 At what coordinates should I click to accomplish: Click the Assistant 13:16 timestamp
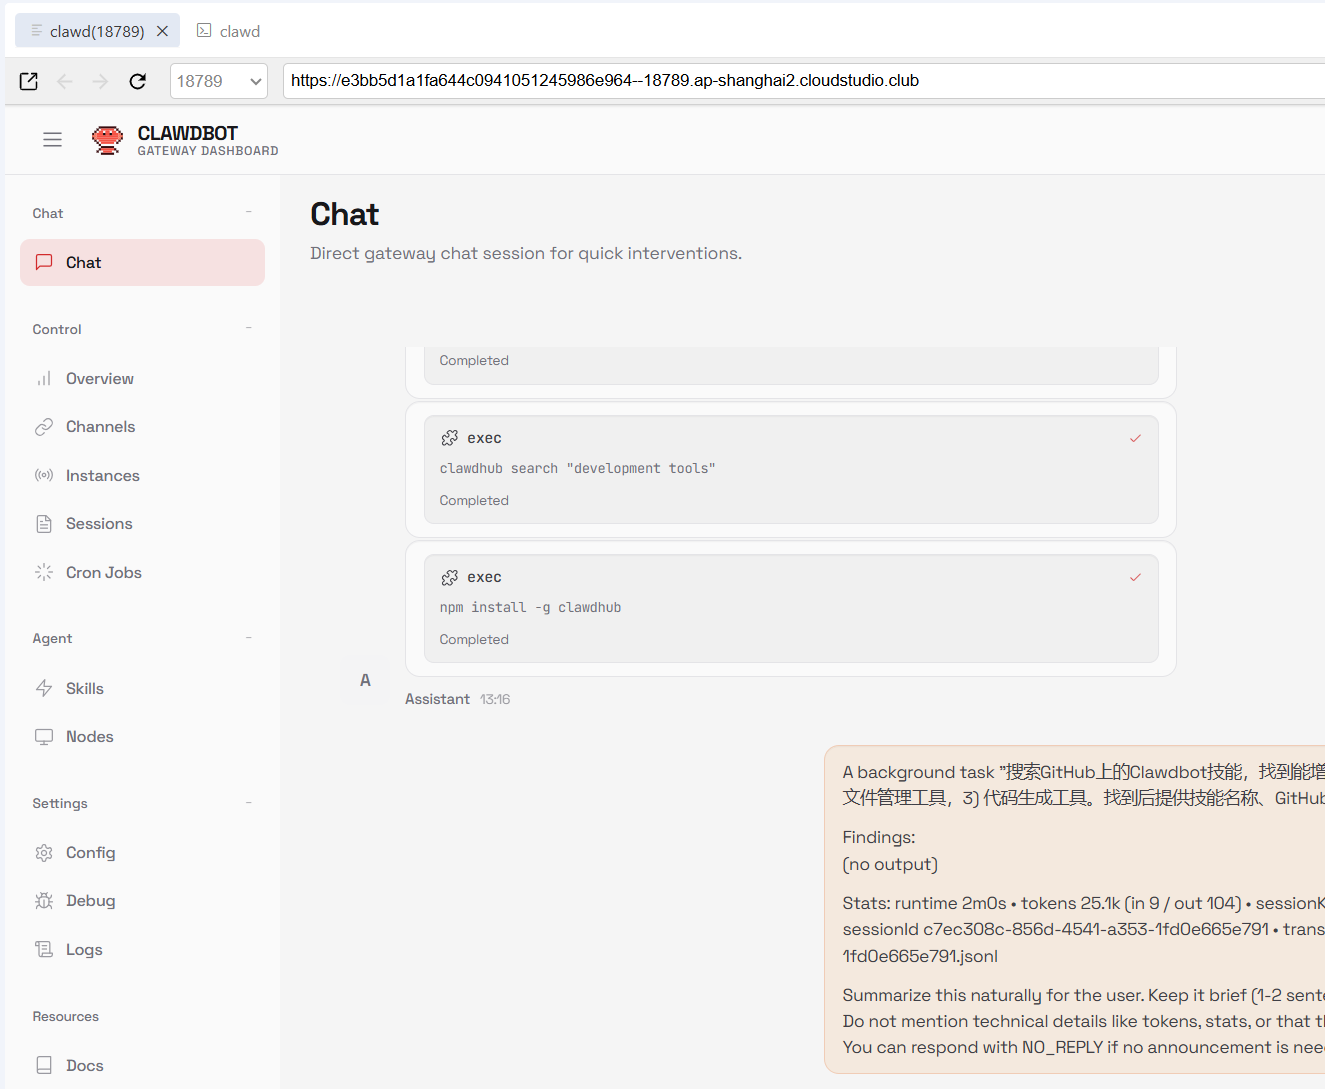coord(495,700)
